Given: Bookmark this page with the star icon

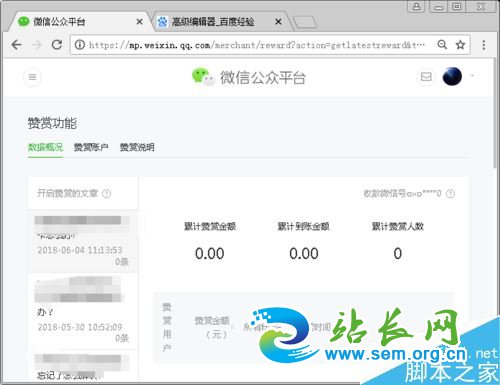Looking at the screenshot, I should coord(460,45).
